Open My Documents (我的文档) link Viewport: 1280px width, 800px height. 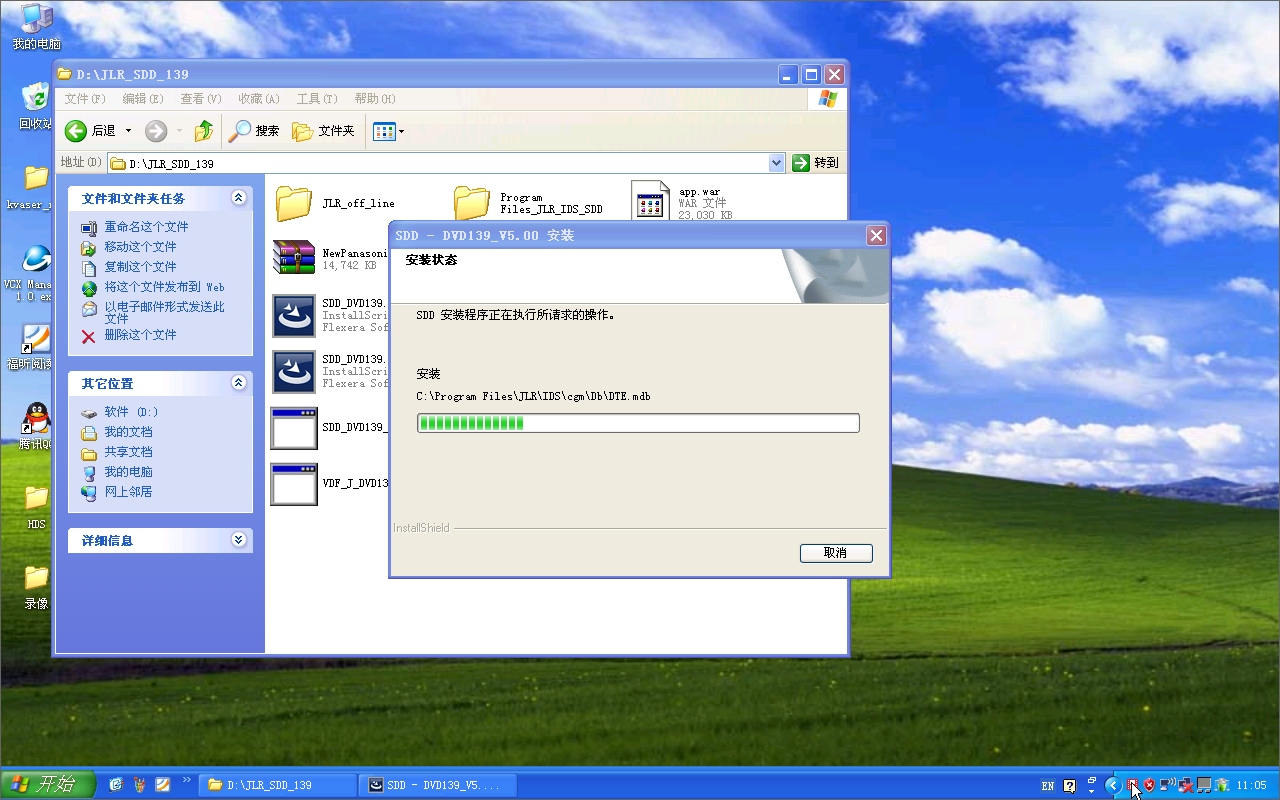(128, 432)
